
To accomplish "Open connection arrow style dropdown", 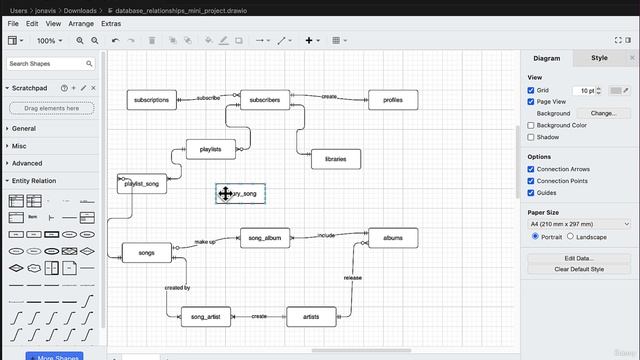I will click(x=263, y=40).
